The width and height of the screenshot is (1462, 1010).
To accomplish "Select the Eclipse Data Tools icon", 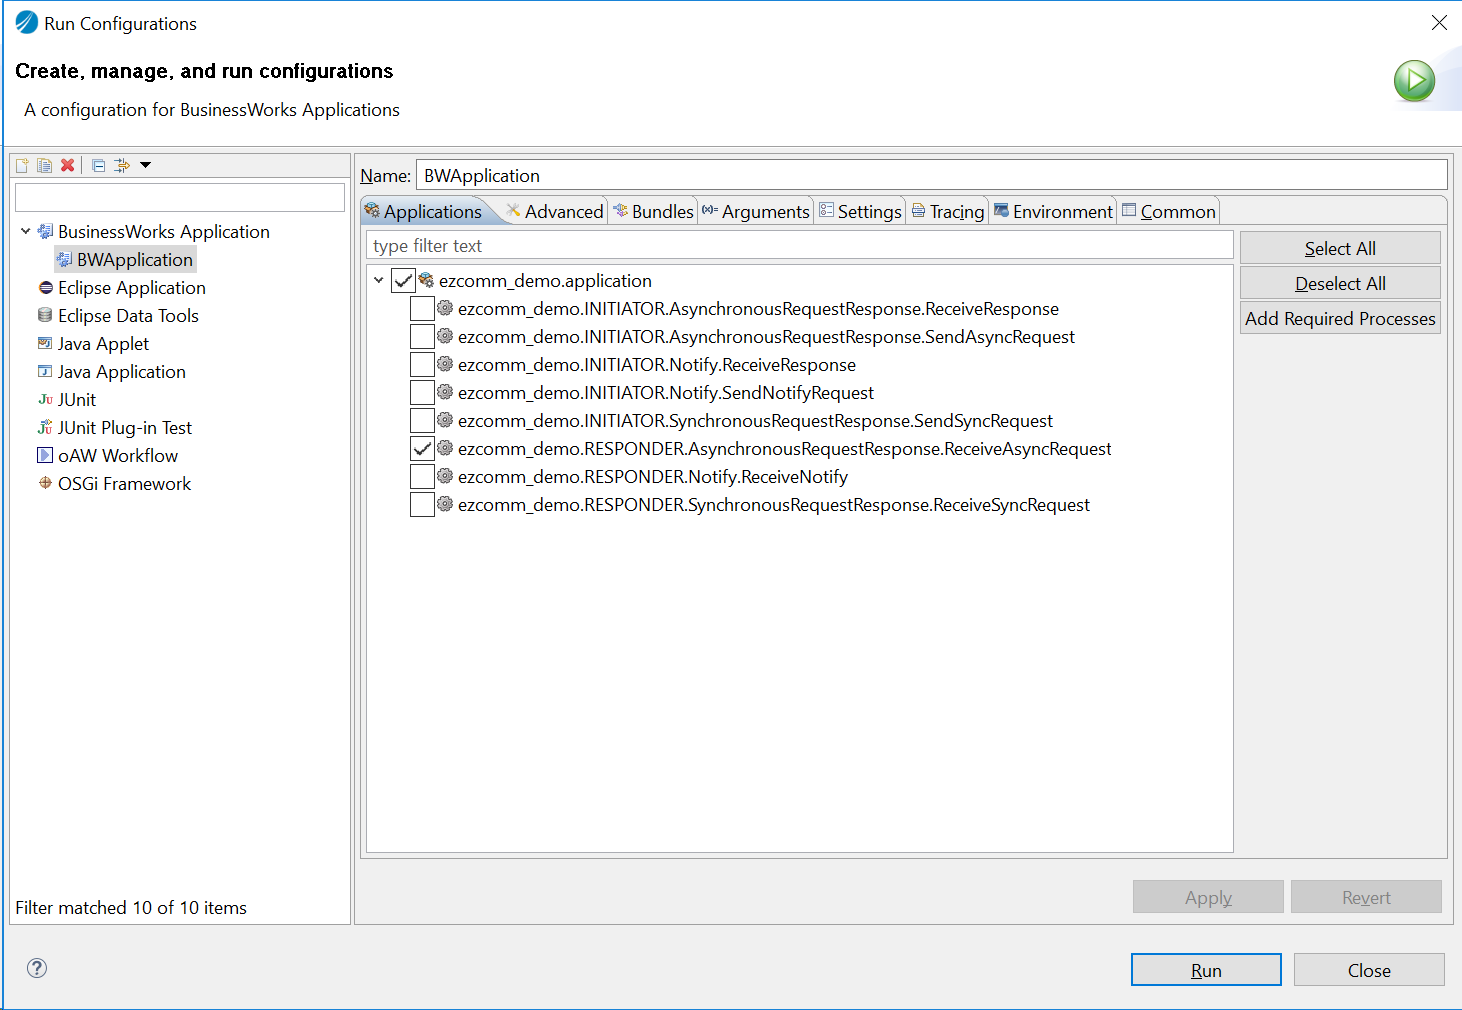I will (45, 316).
